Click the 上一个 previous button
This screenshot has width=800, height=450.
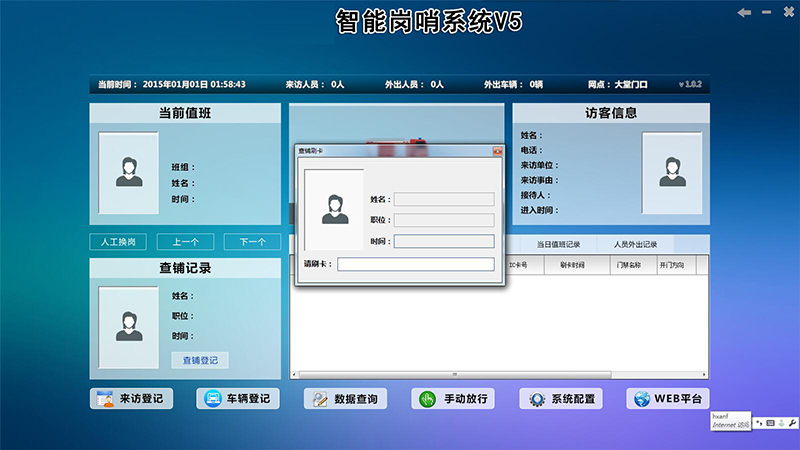point(186,242)
